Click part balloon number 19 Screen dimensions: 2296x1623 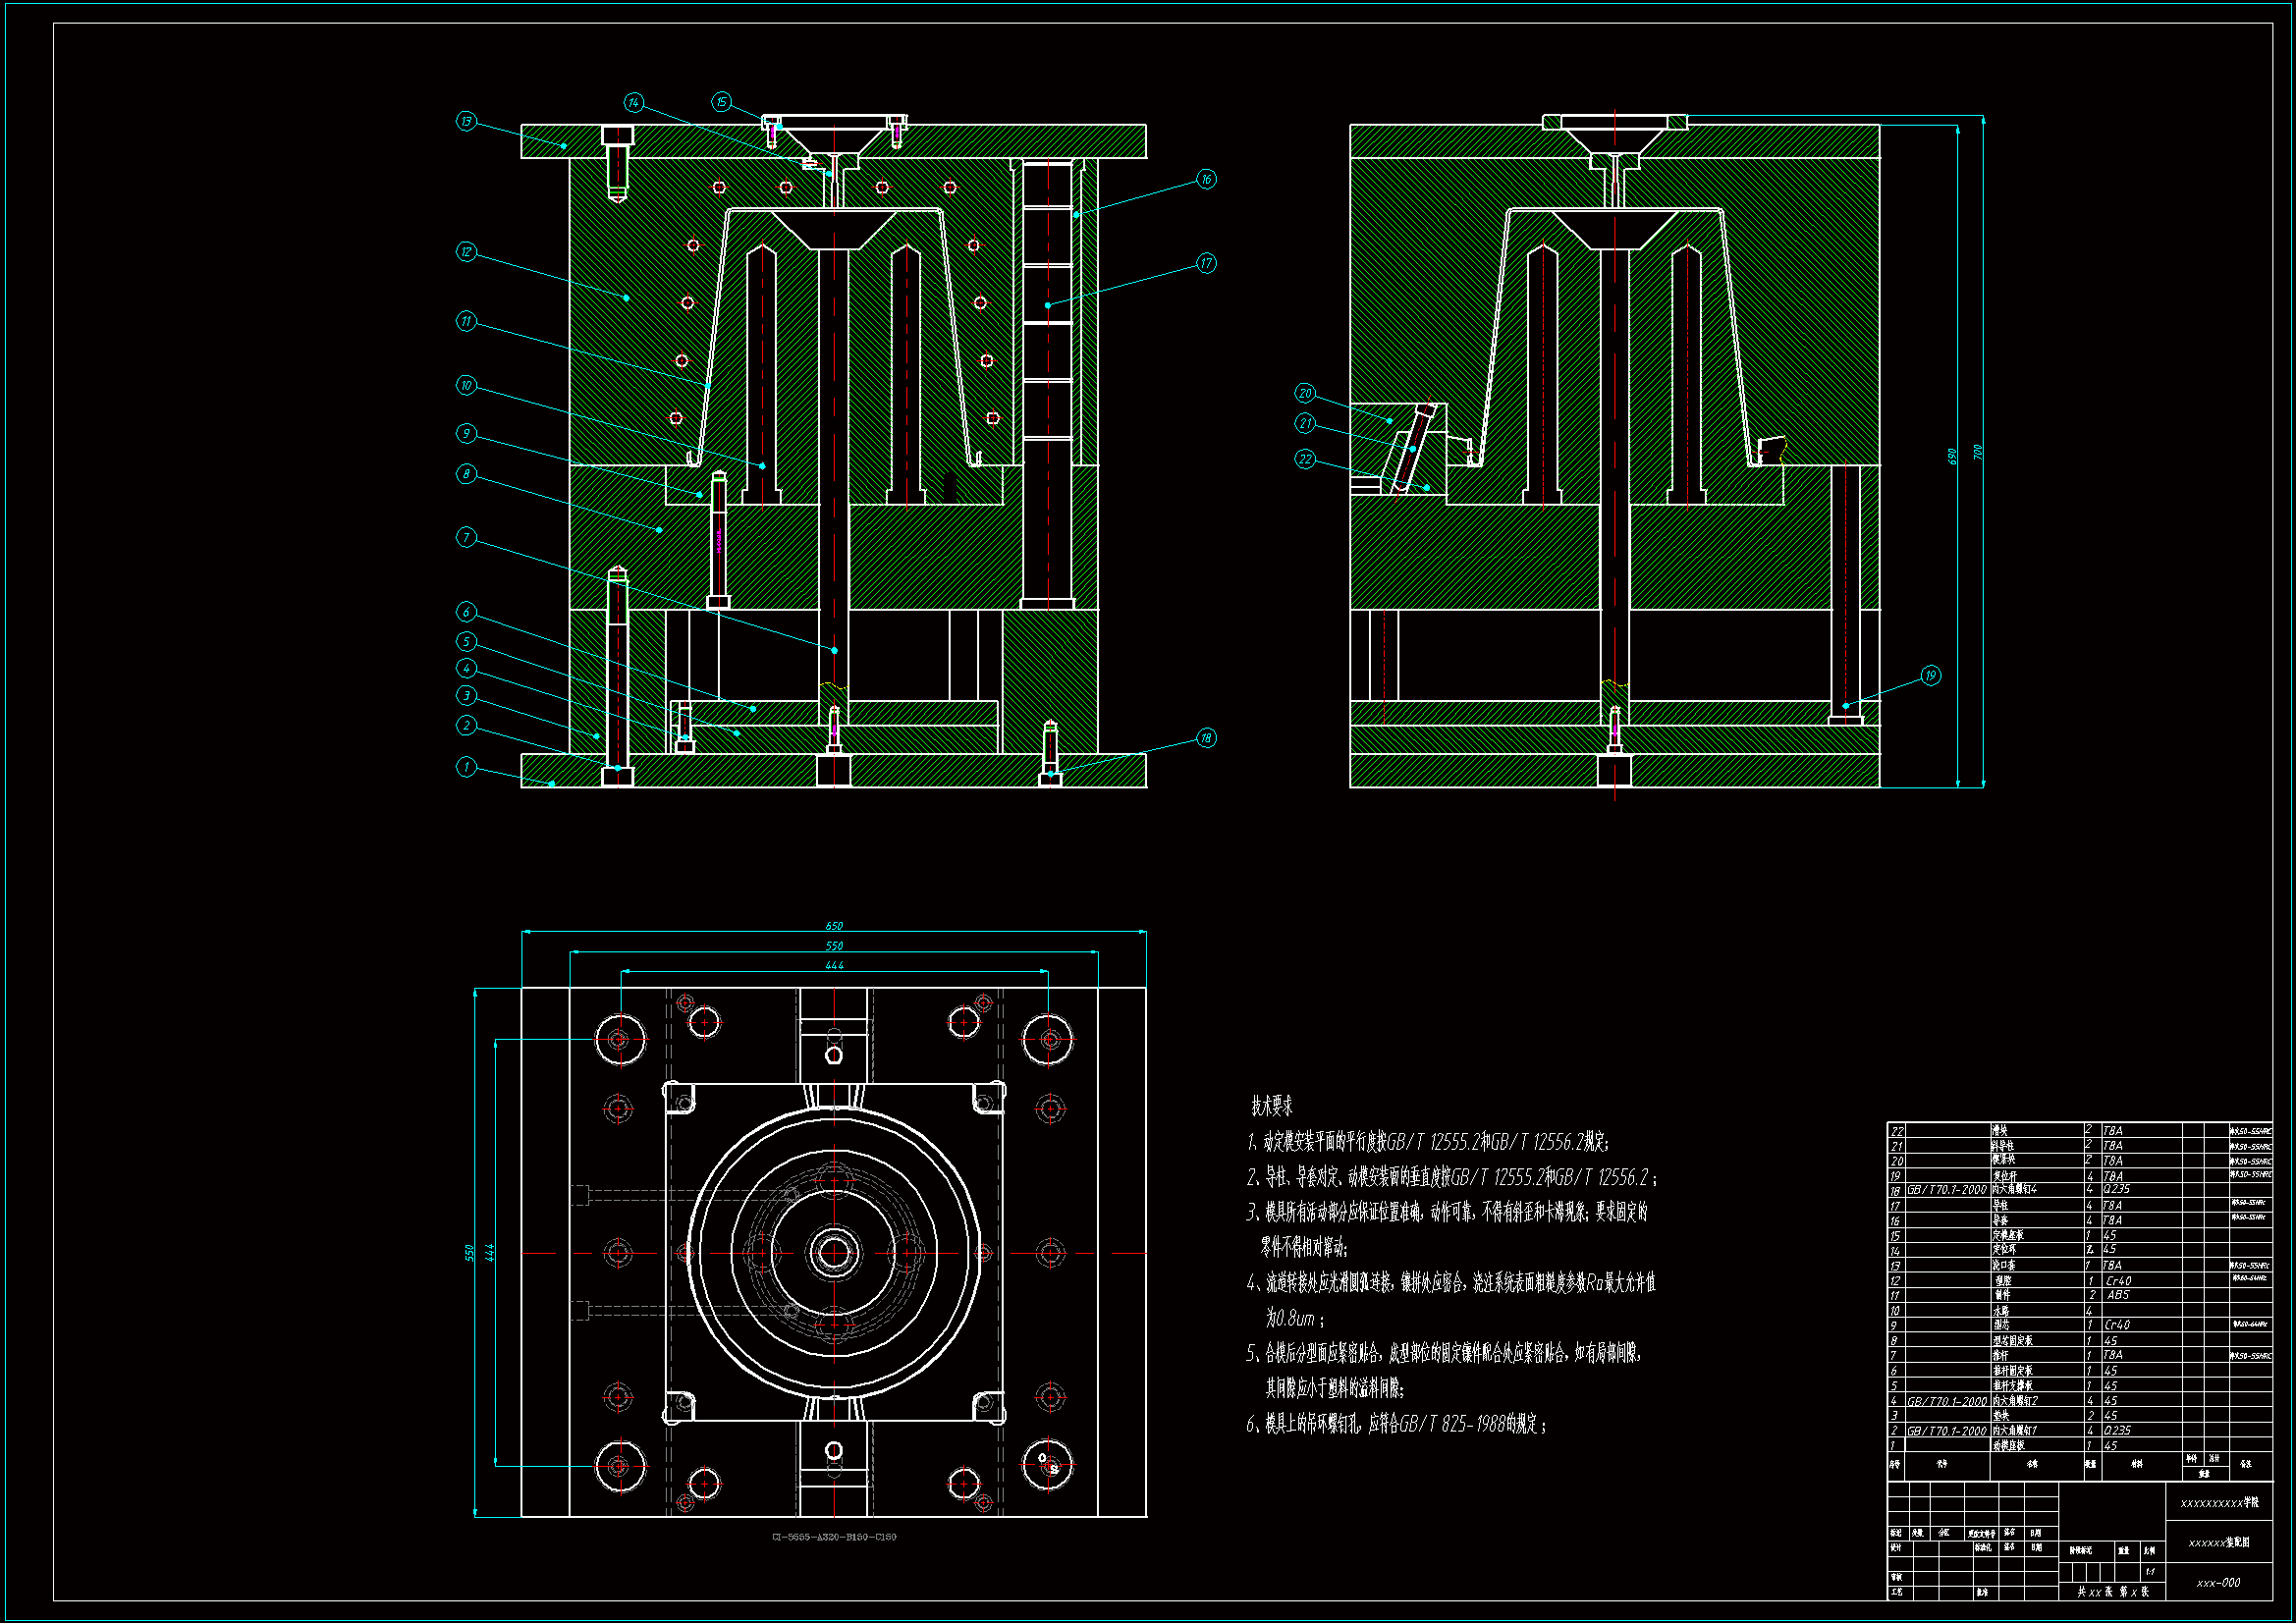point(1930,676)
